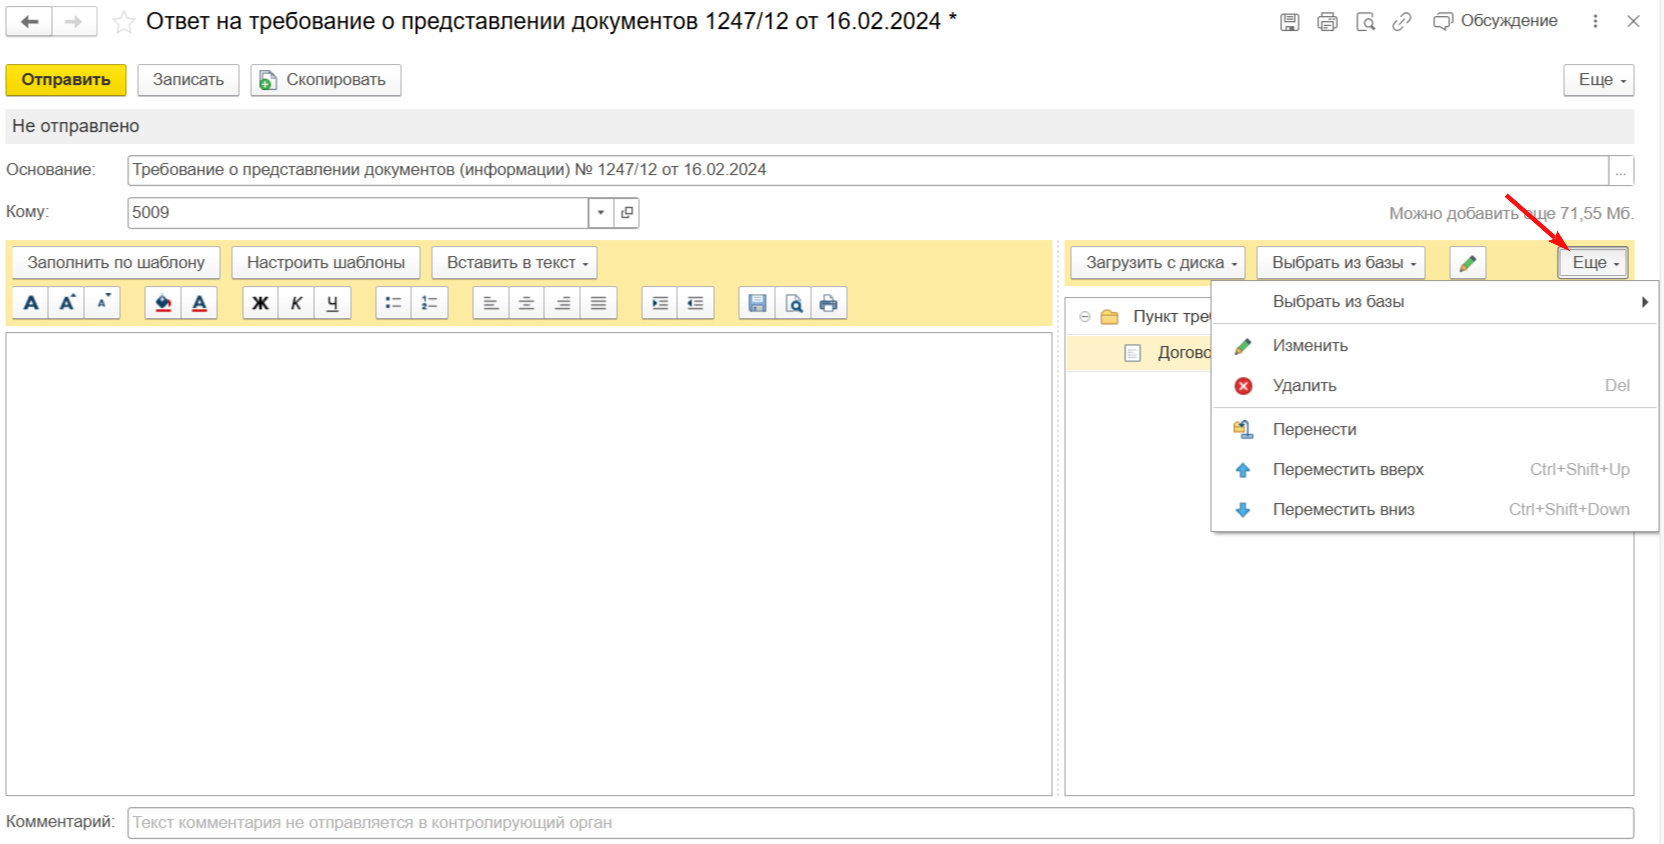The image size is (1664, 844).
Task: Center the text alignment
Action: [x=526, y=302]
